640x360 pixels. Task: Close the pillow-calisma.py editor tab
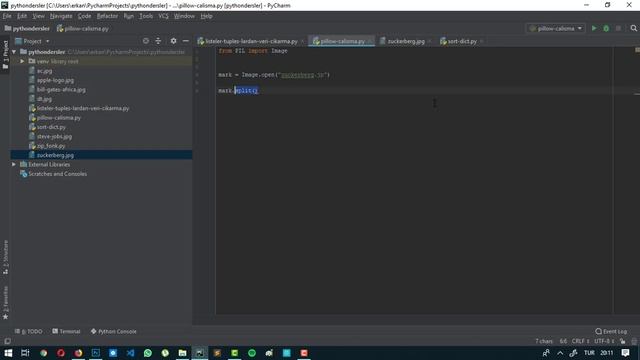370,41
